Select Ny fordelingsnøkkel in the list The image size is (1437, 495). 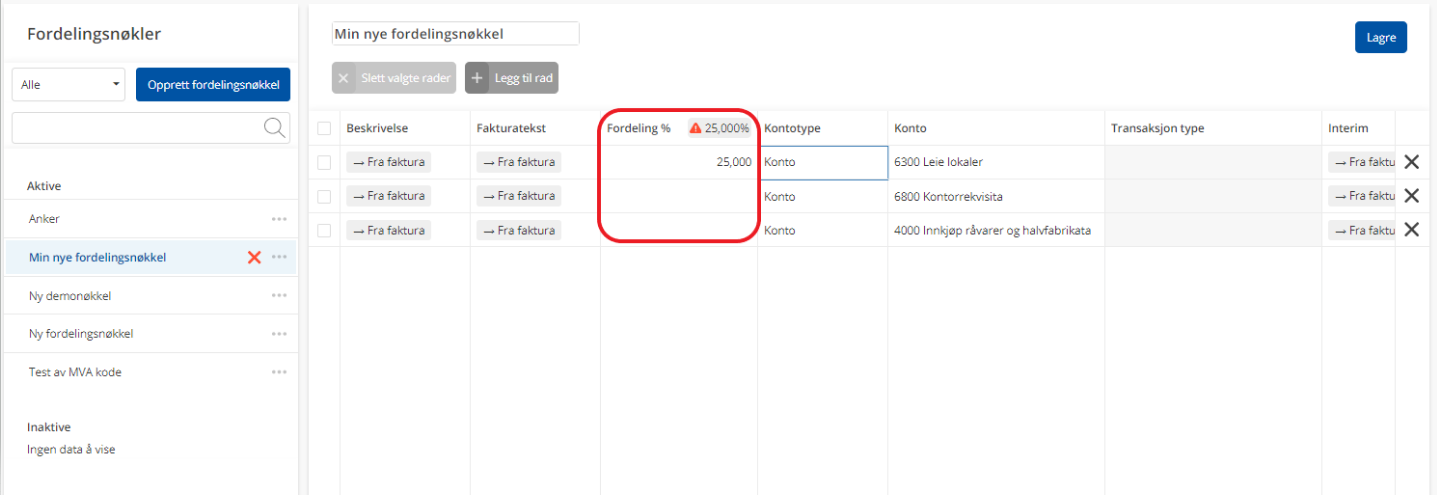(x=81, y=334)
